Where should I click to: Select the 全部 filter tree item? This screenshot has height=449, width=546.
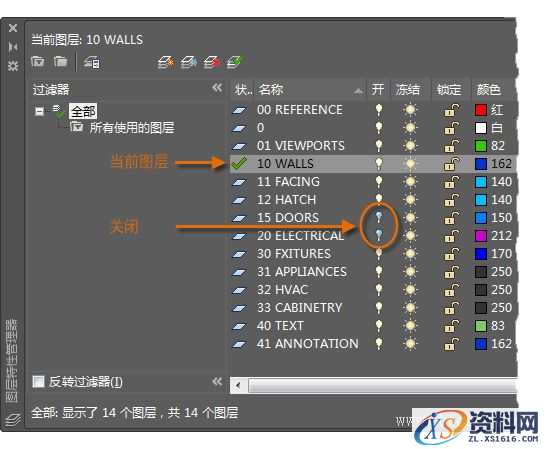(83, 111)
